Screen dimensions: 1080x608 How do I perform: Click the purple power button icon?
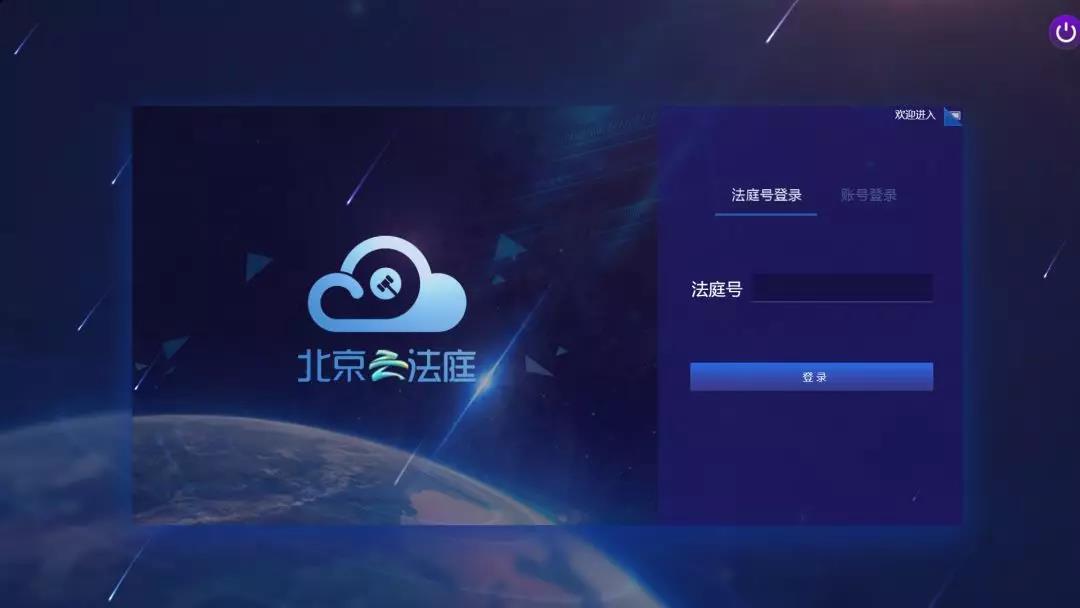1065,32
